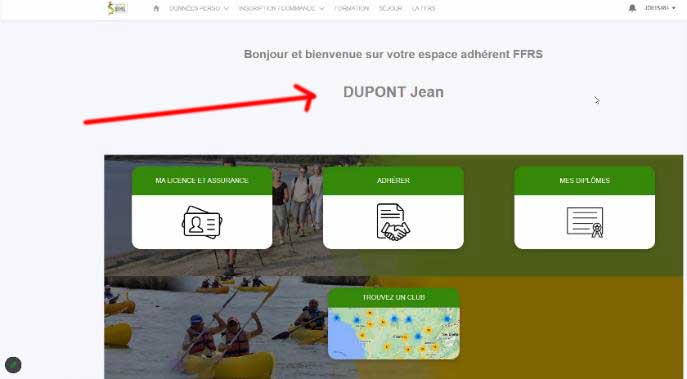
Task: Click the diploma certificate icon
Action: 585,222
